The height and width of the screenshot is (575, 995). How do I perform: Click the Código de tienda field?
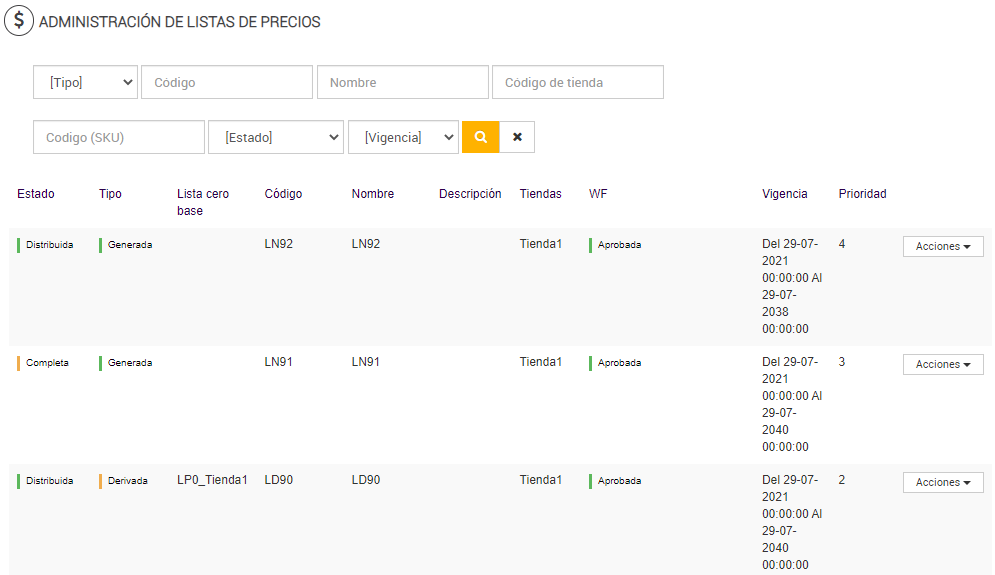click(x=577, y=83)
